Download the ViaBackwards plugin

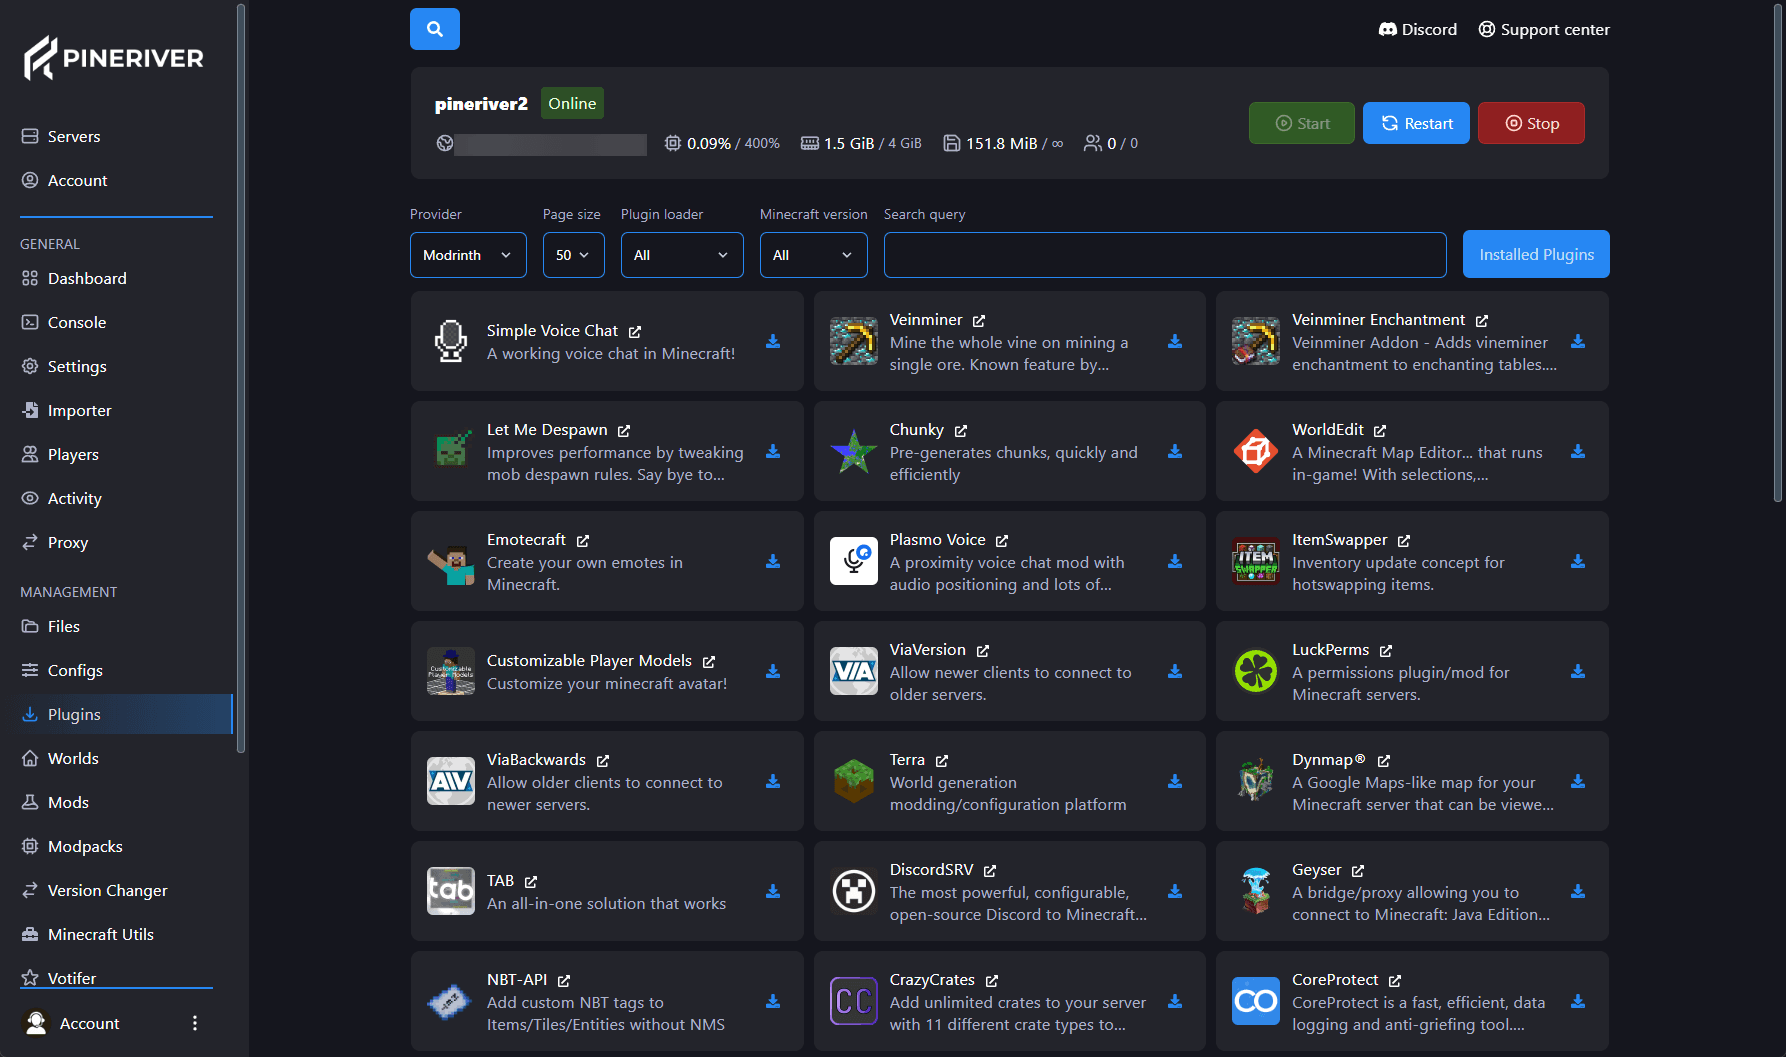pos(773,782)
